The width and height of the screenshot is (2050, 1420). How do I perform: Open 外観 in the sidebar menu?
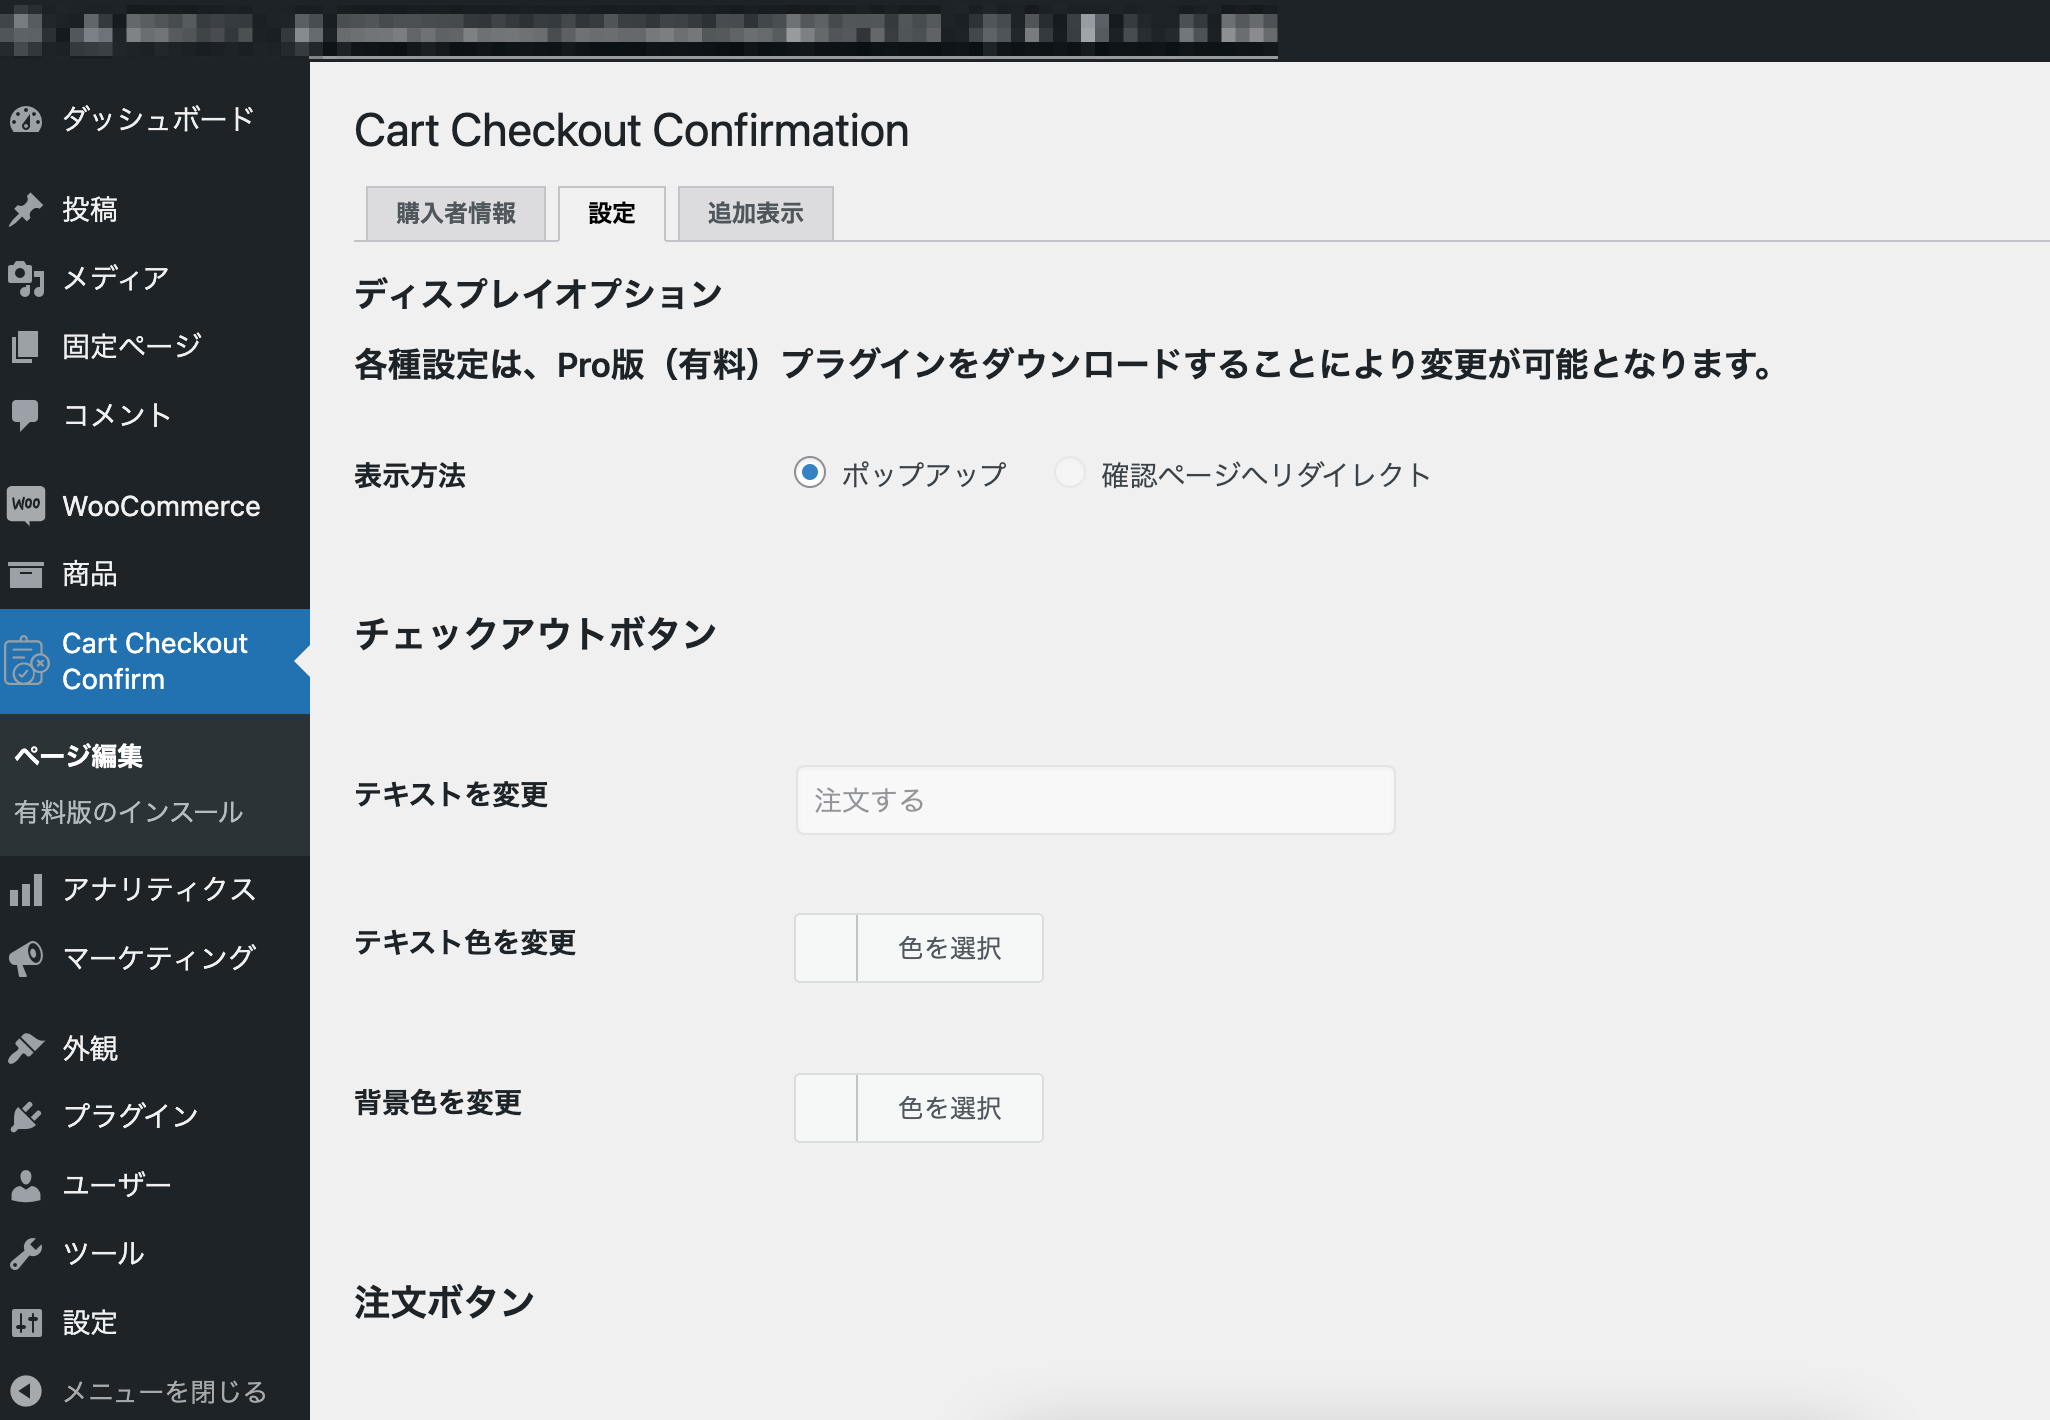[155, 1048]
